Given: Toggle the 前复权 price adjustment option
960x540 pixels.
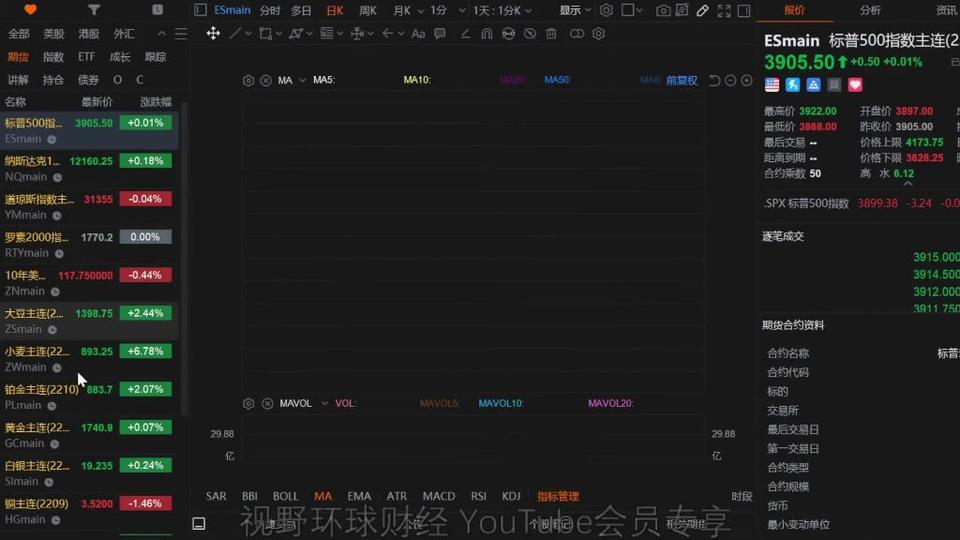Looking at the screenshot, I should [x=681, y=80].
